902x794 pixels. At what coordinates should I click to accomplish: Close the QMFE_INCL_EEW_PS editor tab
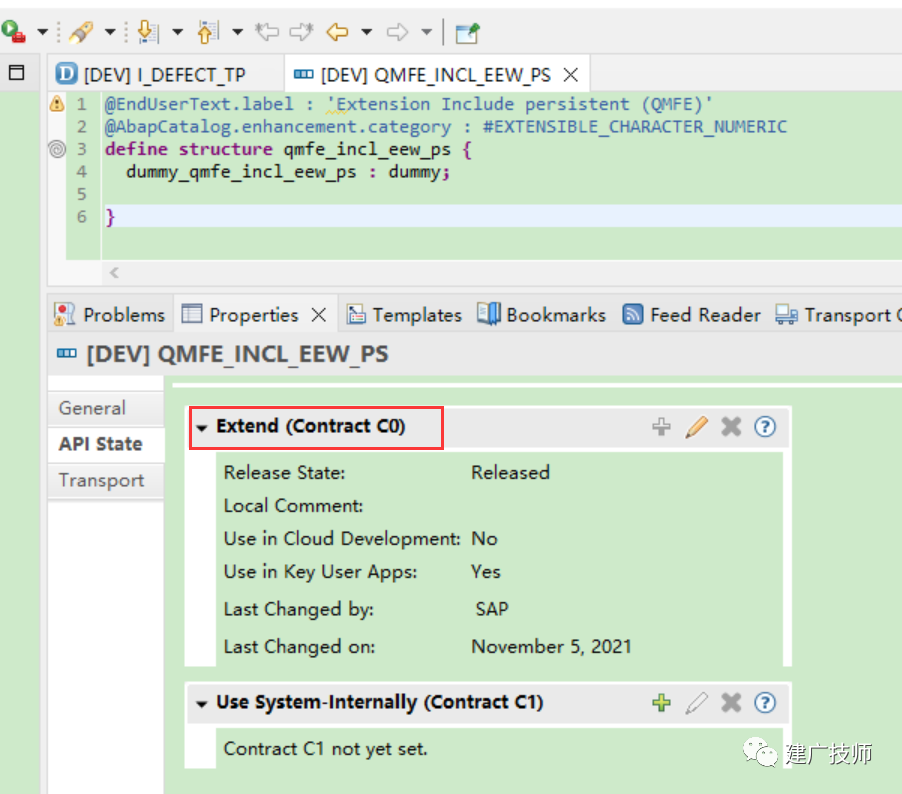coord(571,75)
